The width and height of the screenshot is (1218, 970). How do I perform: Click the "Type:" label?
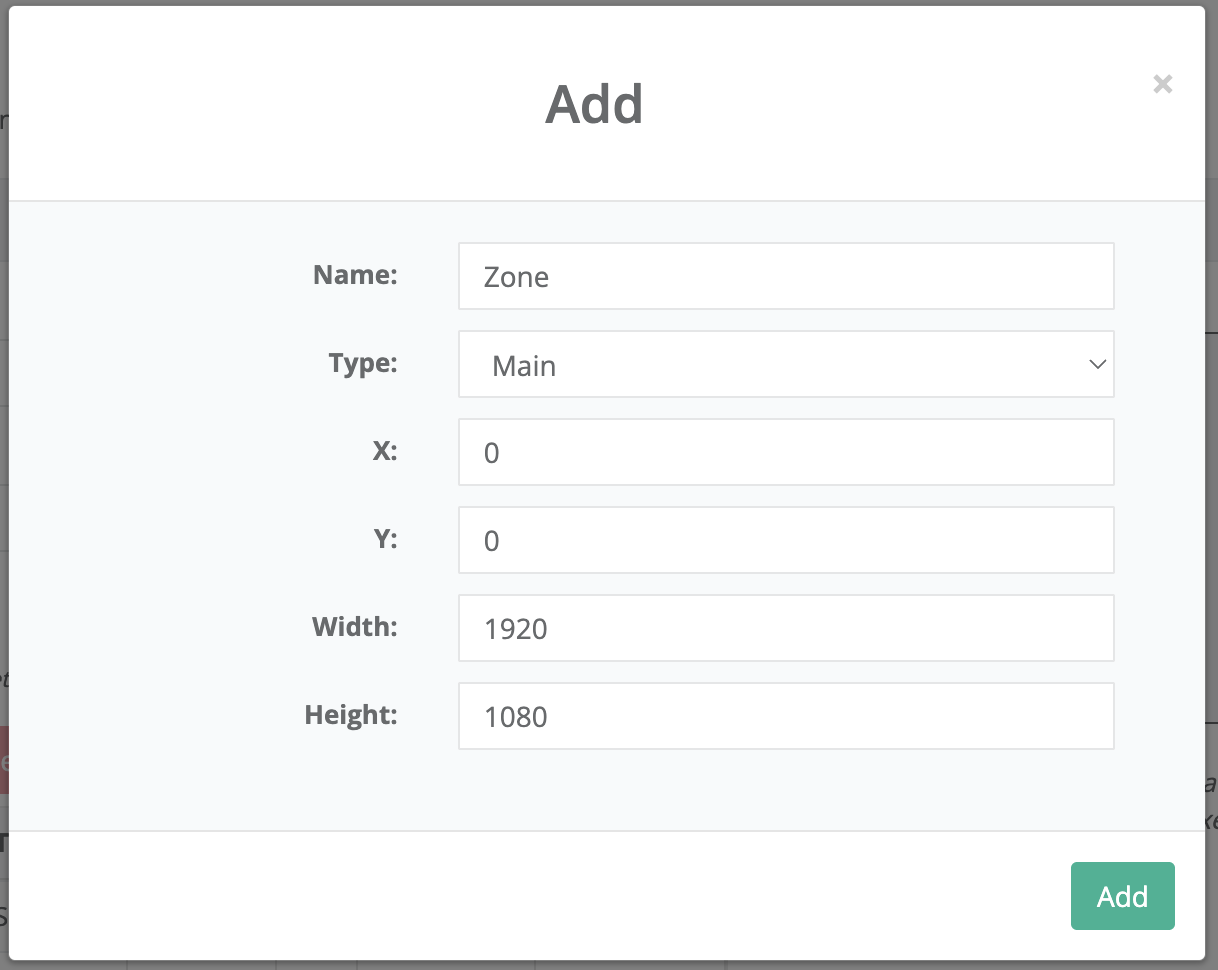(x=362, y=363)
